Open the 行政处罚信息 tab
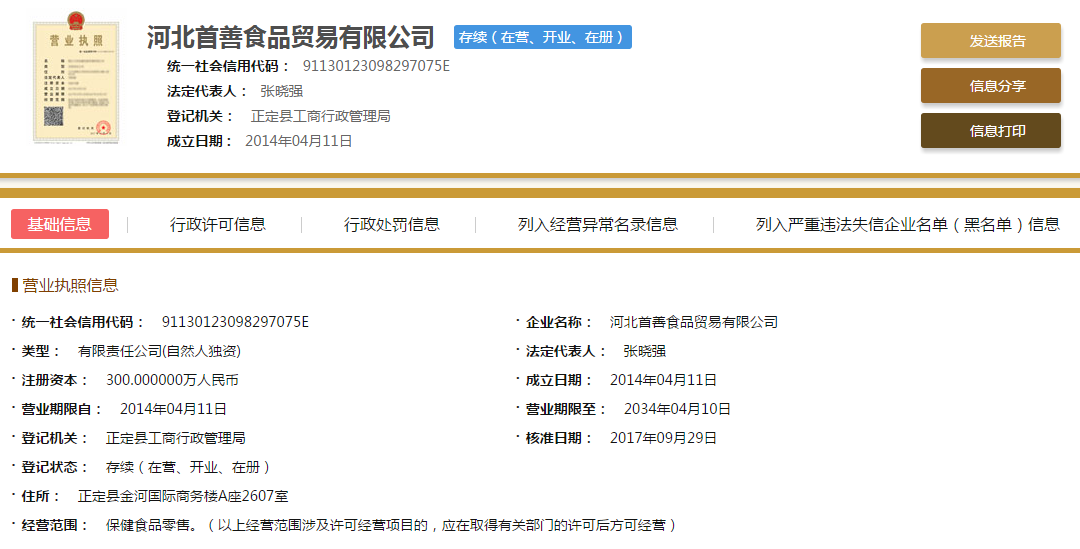Viewport: 1080px width, 549px height. [392, 224]
